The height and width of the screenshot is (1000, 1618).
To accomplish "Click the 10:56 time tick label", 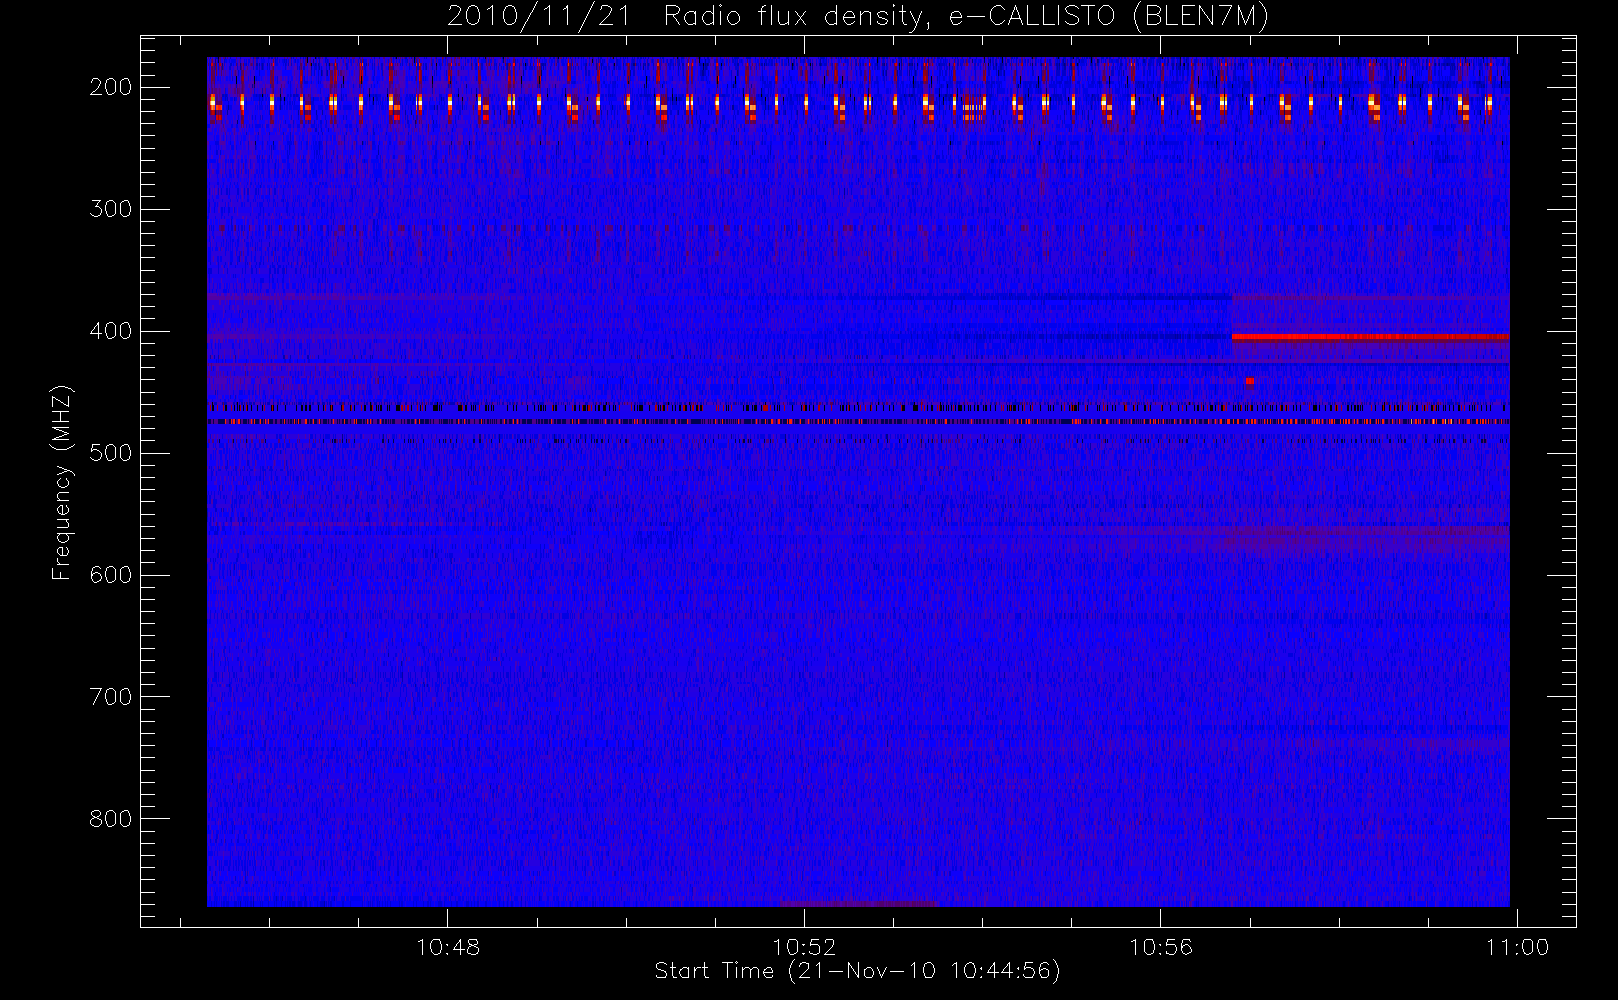I will (x=1161, y=946).
